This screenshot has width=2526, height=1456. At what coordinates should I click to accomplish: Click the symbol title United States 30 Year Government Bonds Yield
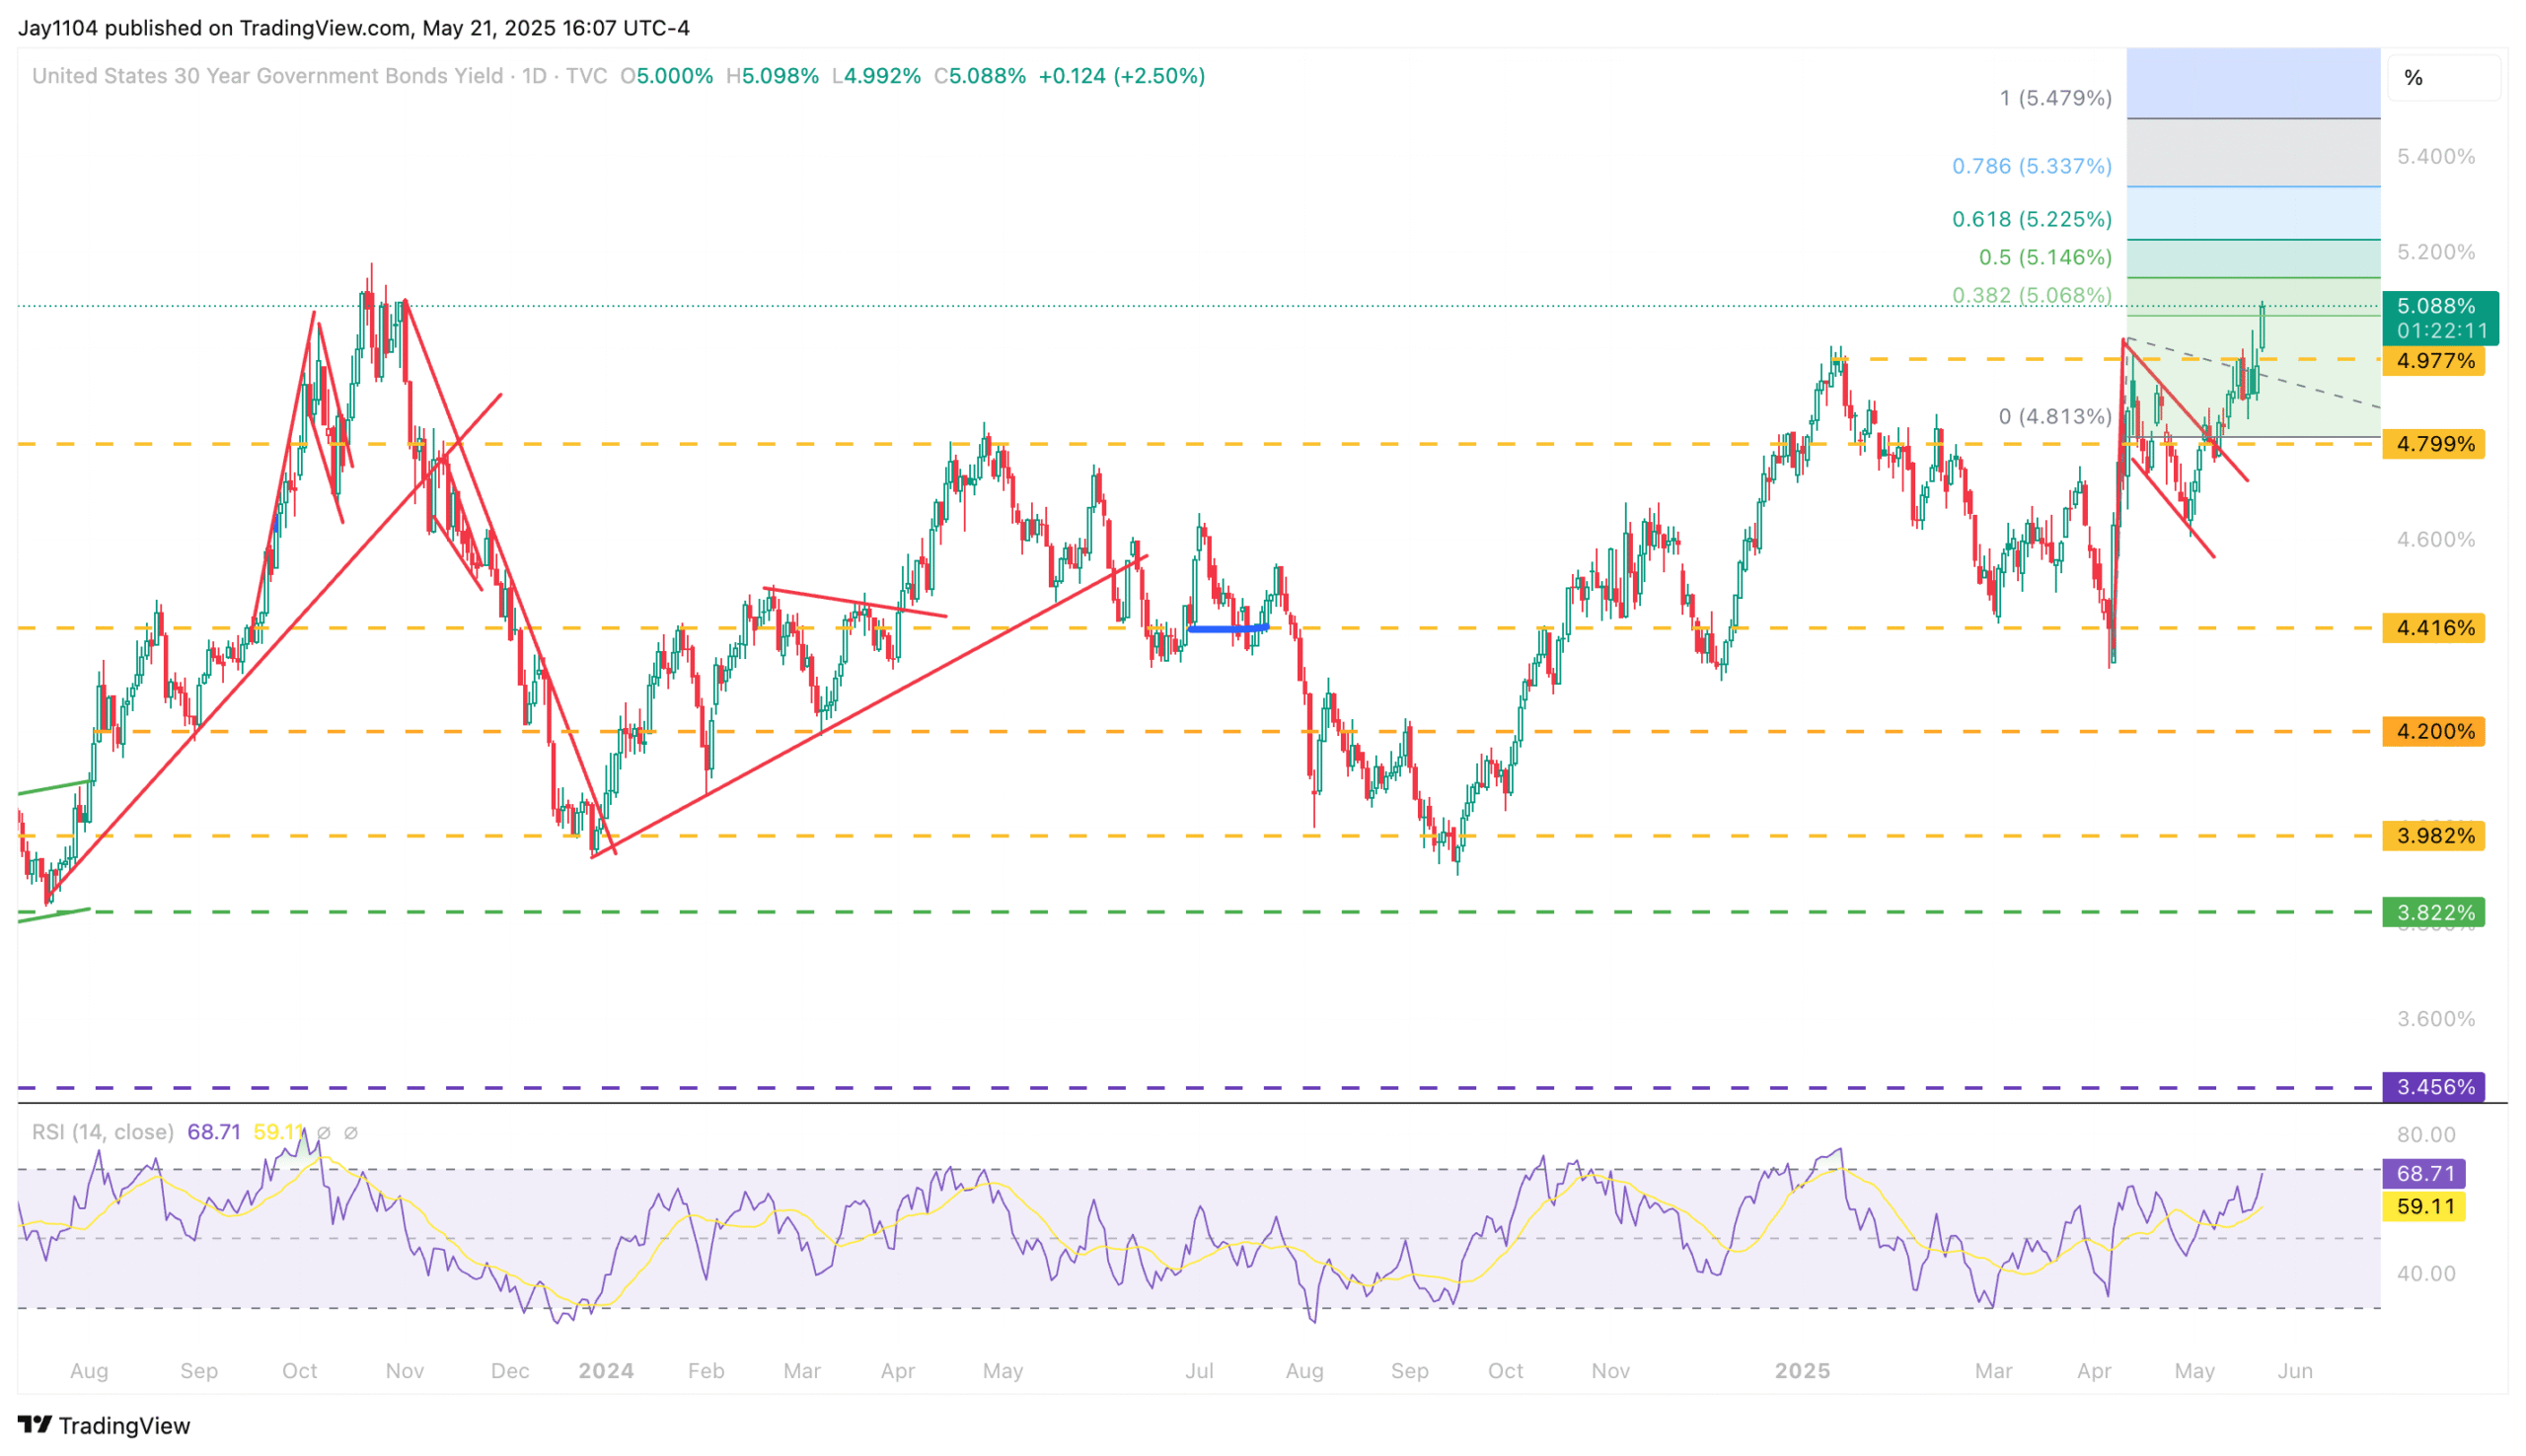(267, 76)
